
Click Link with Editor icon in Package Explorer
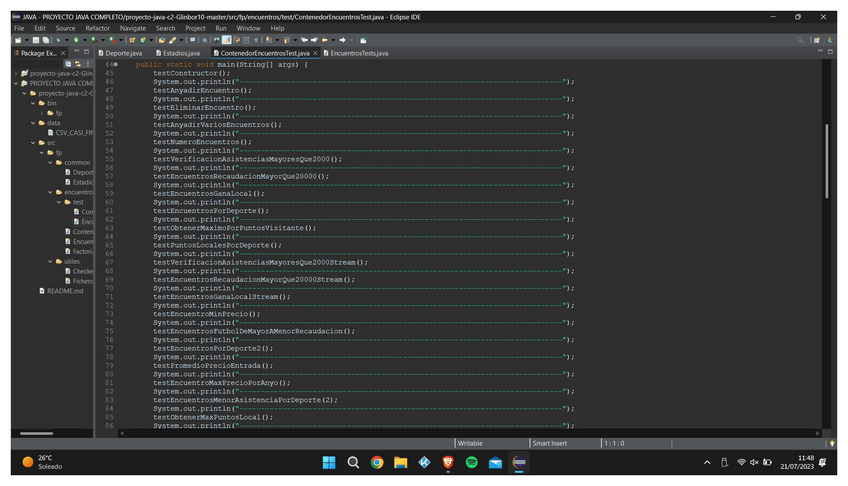tap(76, 63)
